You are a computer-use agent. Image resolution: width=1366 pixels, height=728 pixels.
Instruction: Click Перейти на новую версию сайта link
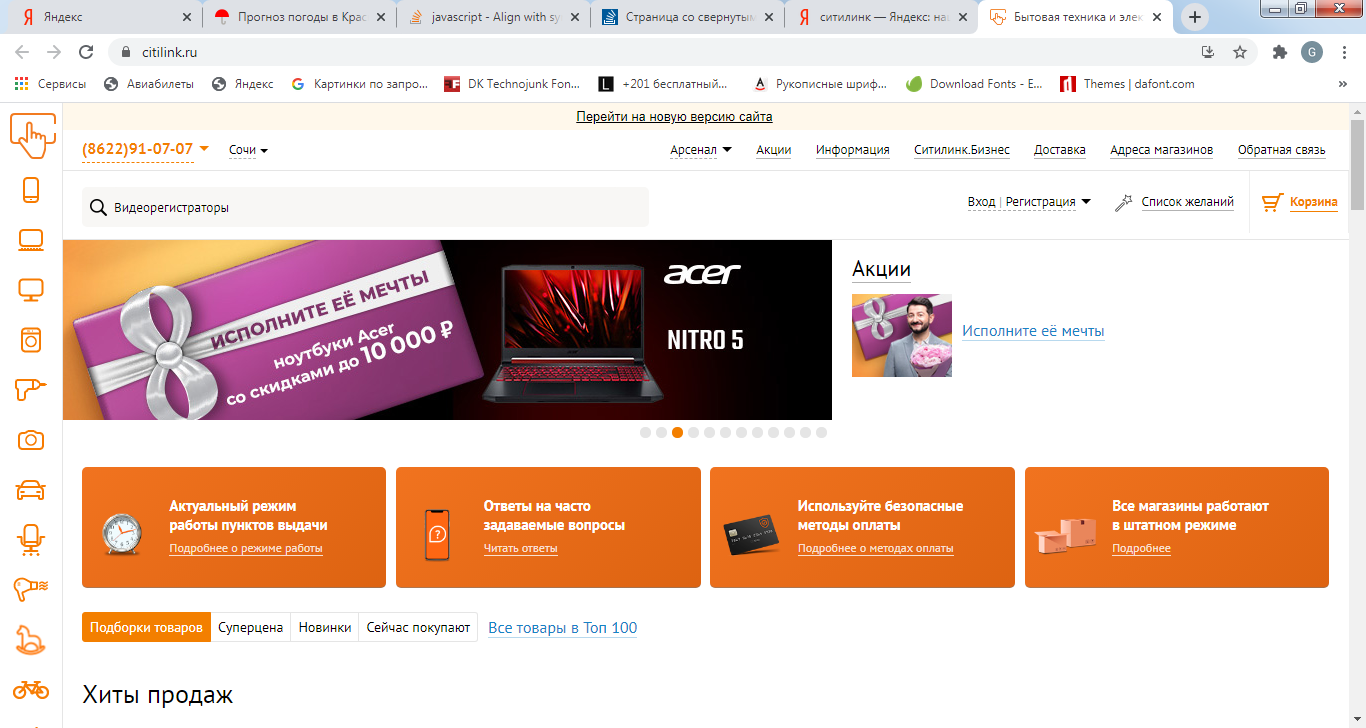(674, 117)
